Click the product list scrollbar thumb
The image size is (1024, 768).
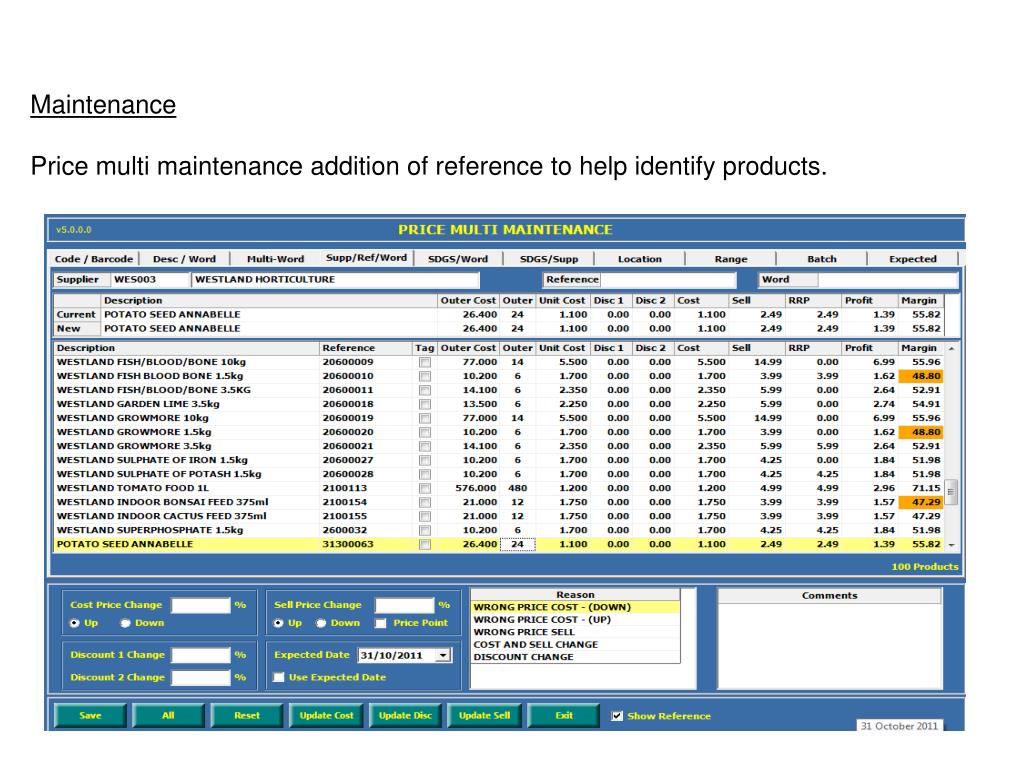pyautogui.click(x=952, y=492)
